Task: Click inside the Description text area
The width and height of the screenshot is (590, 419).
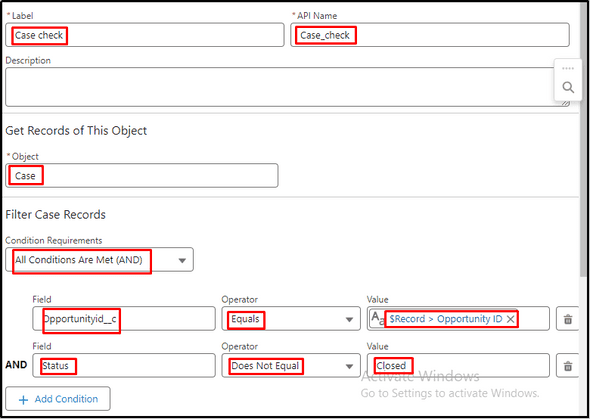Action: tap(287, 87)
